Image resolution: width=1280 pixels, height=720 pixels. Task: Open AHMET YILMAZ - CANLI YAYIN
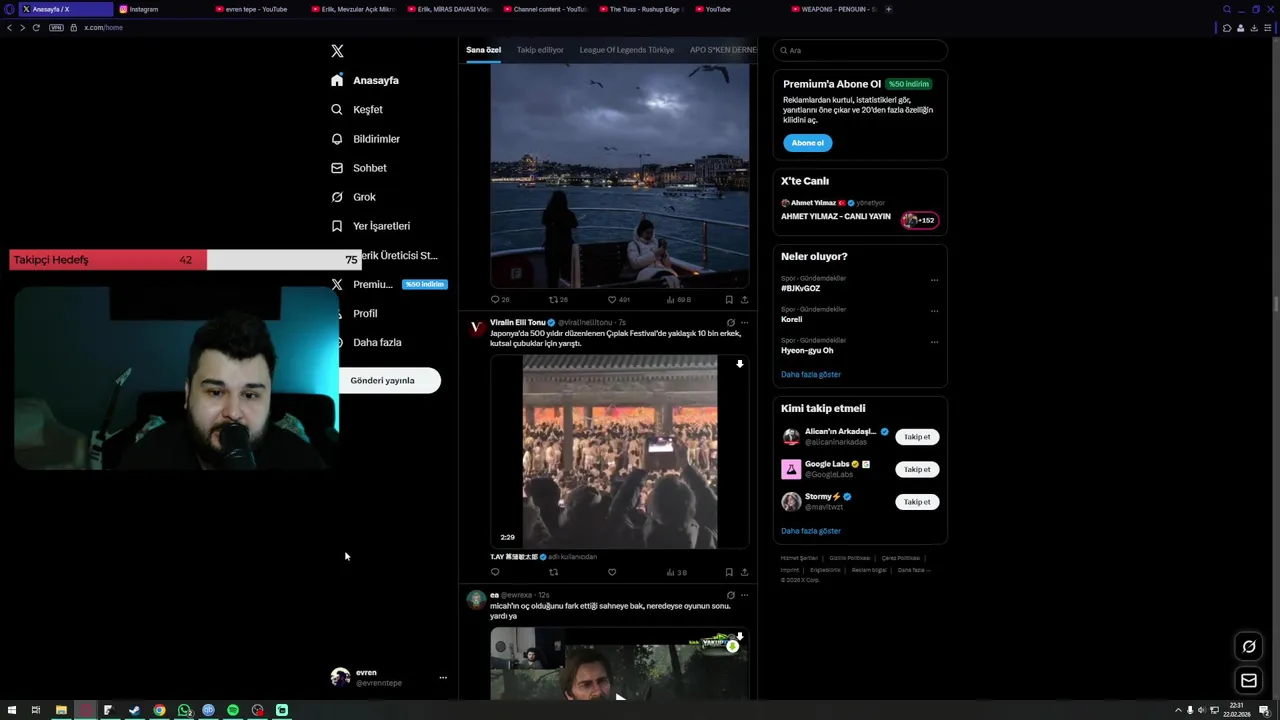(836, 216)
